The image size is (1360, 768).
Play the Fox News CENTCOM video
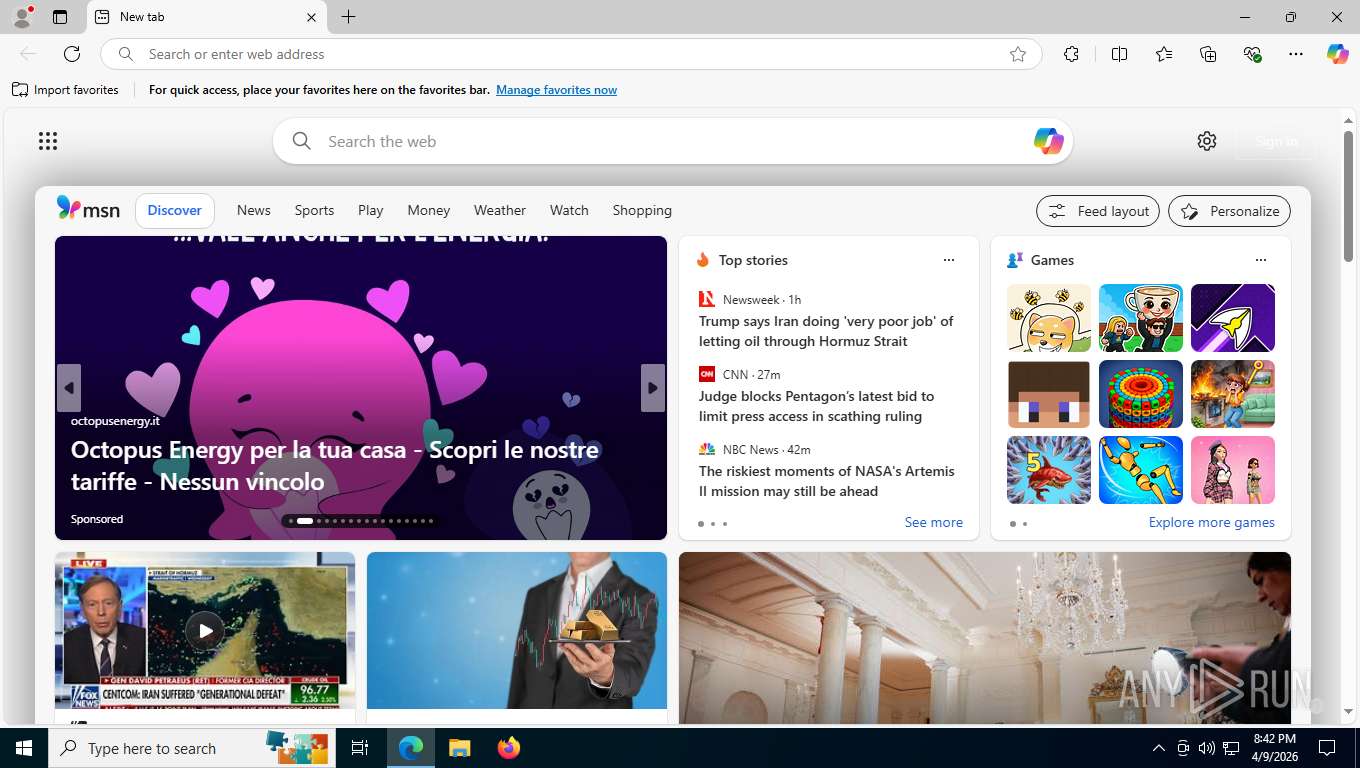[205, 630]
